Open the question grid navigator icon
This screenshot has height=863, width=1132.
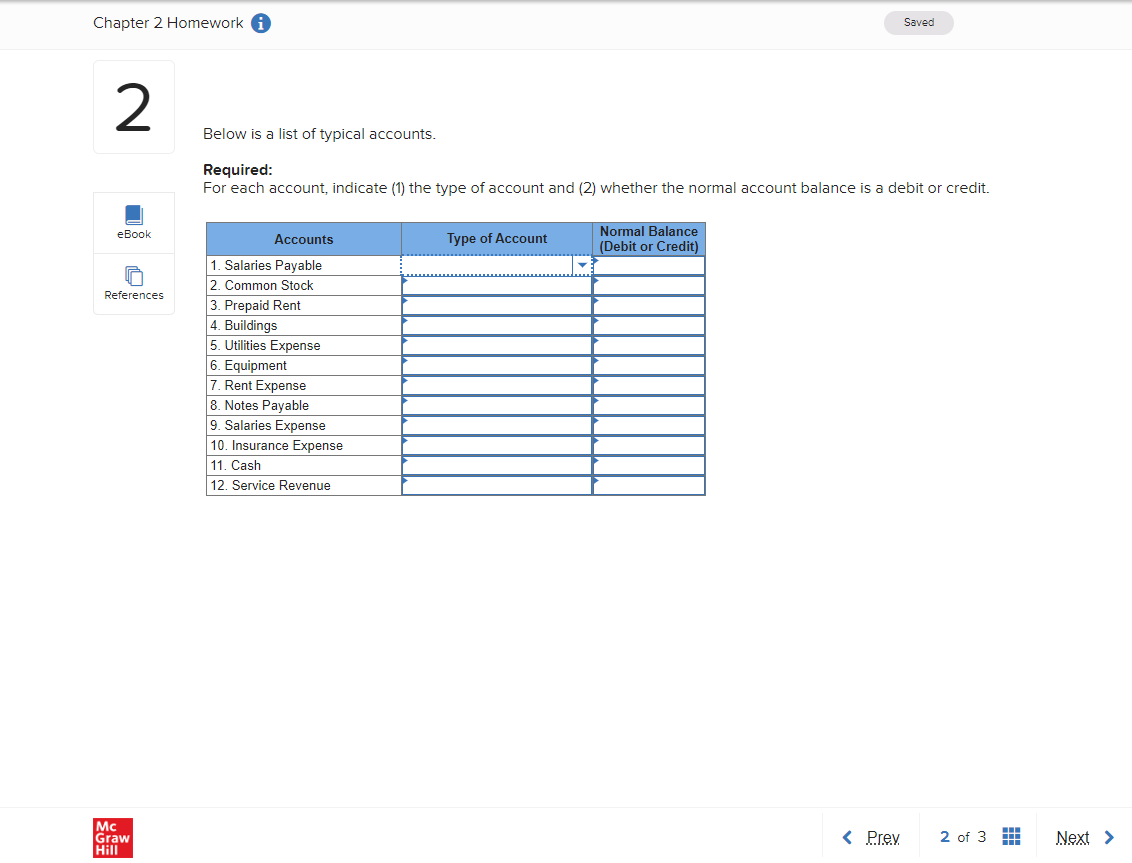tap(1011, 836)
